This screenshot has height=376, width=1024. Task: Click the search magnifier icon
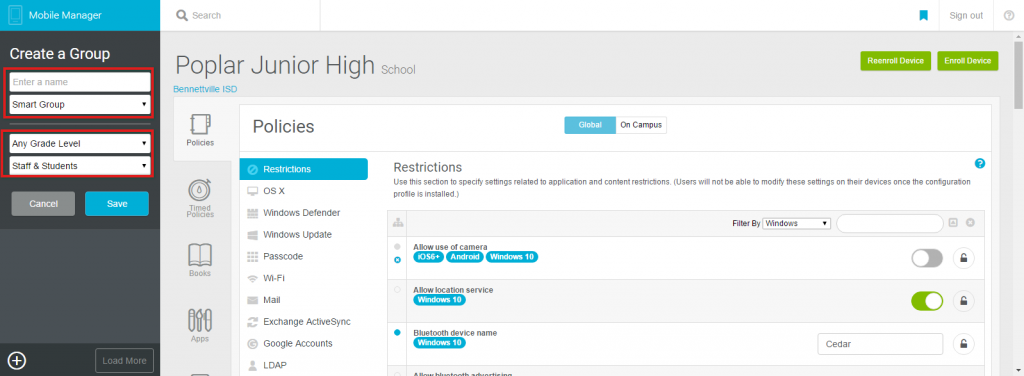(x=182, y=15)
